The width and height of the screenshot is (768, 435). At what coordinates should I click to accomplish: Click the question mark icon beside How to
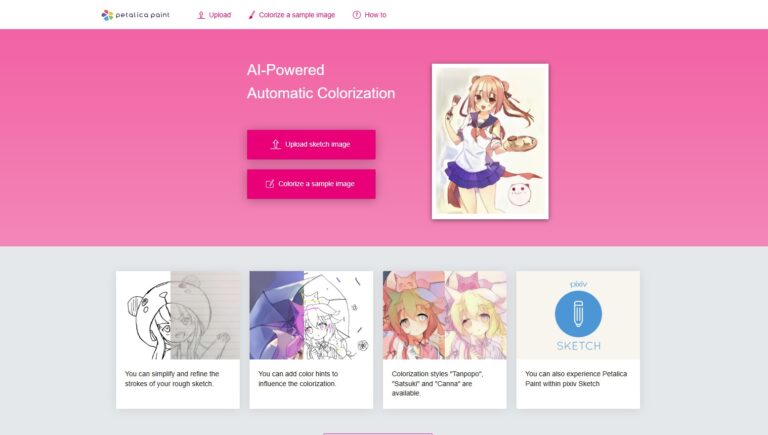point(356,15)
